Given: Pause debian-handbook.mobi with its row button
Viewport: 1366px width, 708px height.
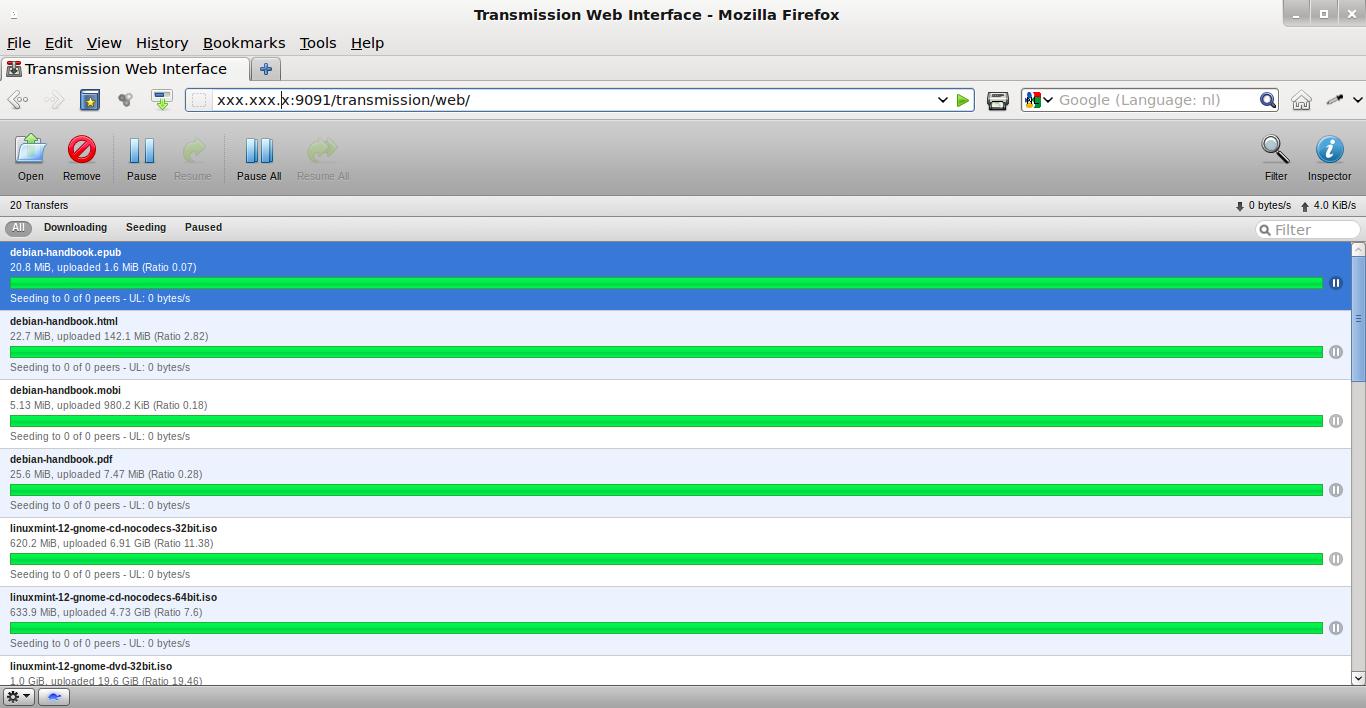Looking at the screenshot, I should pos(1335,421).
